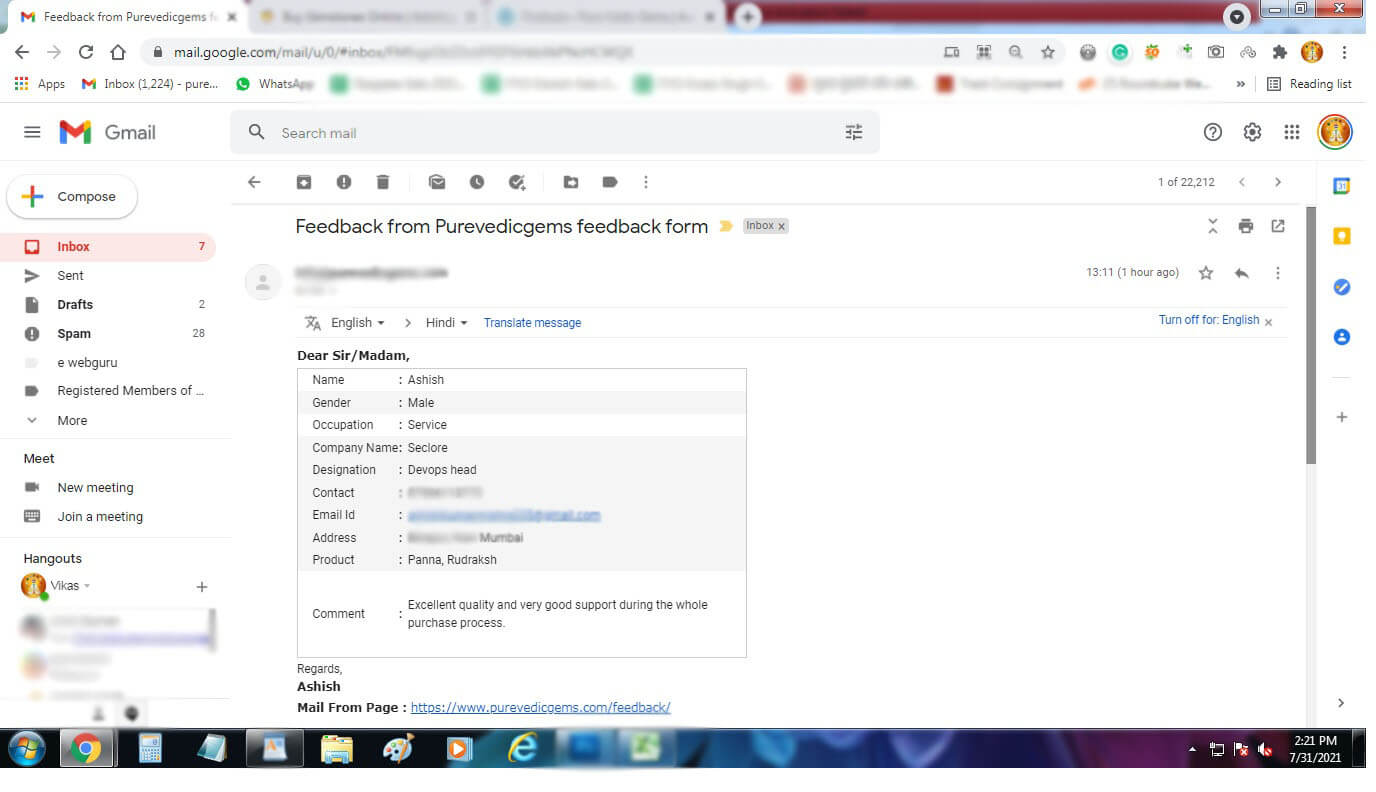Delete the email with the trash icon

tap(383, 182)
